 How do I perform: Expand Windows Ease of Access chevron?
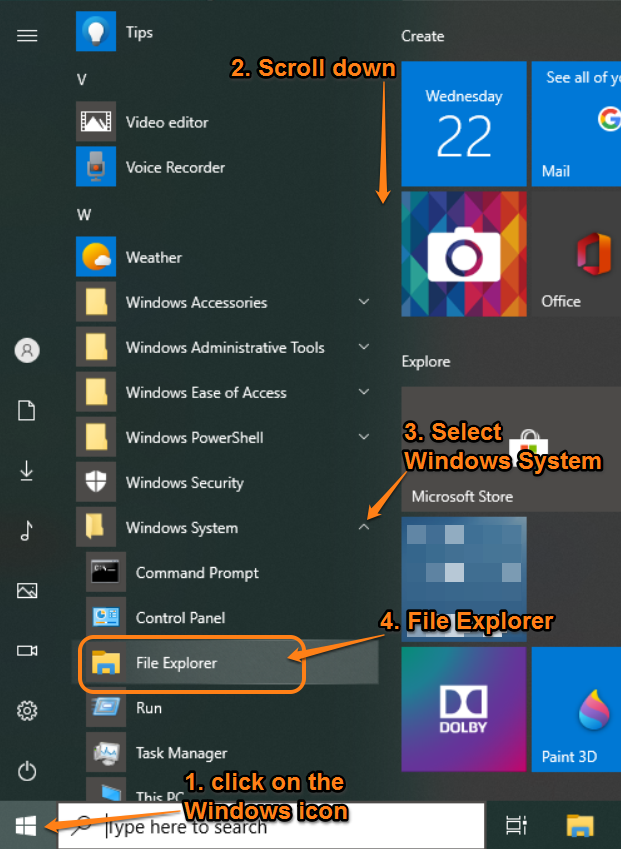point(364,391)
